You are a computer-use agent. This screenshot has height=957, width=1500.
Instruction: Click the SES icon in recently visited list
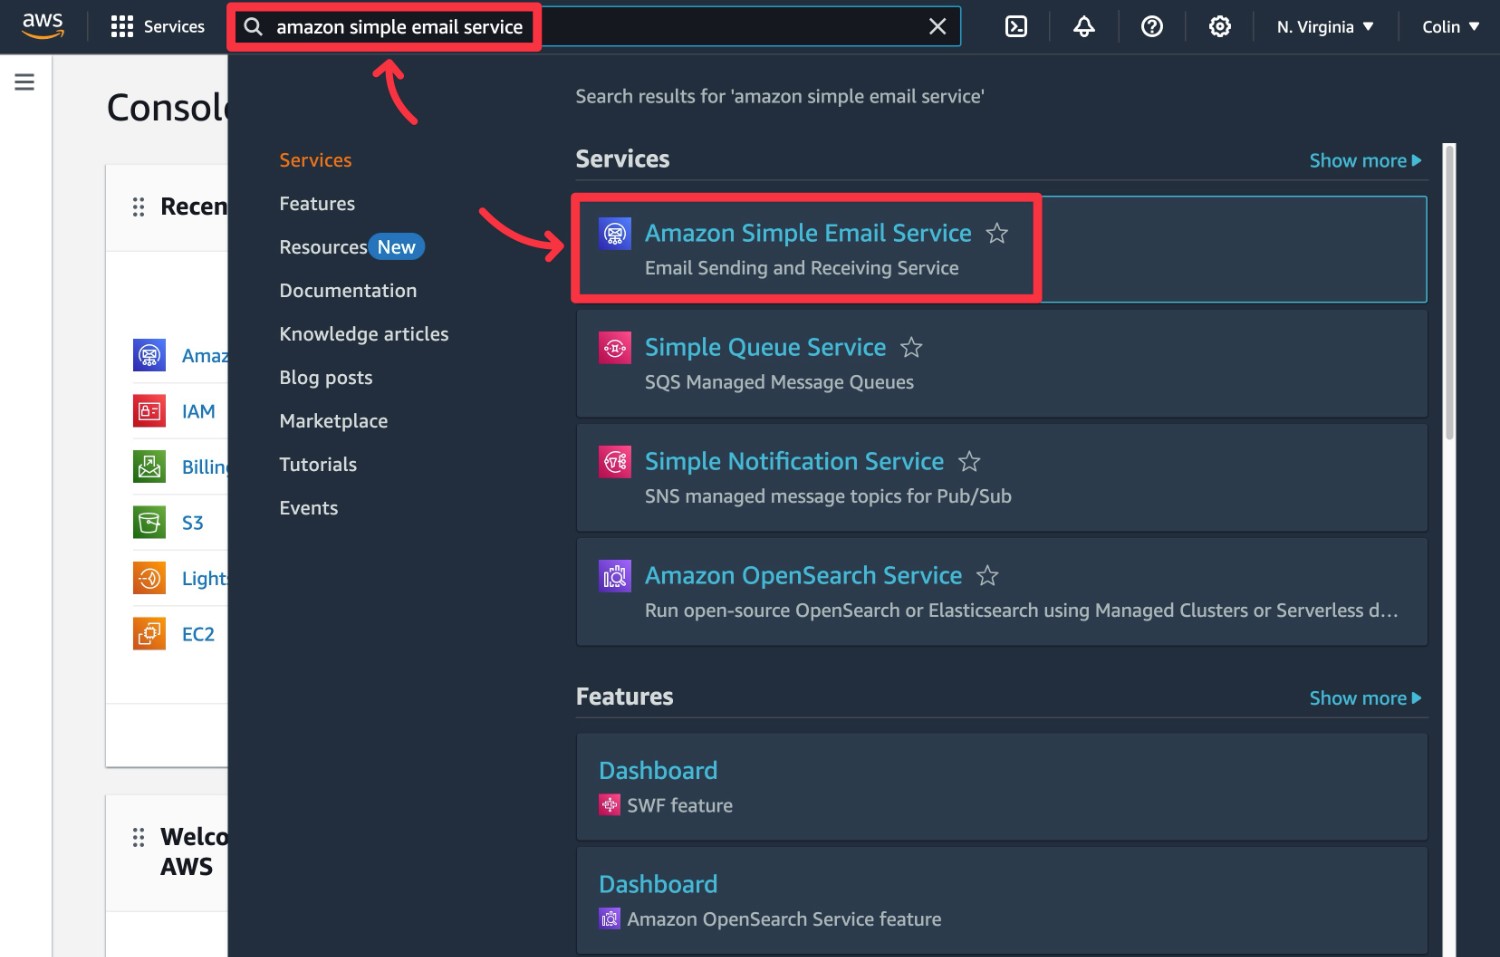(x=149, y=355)
